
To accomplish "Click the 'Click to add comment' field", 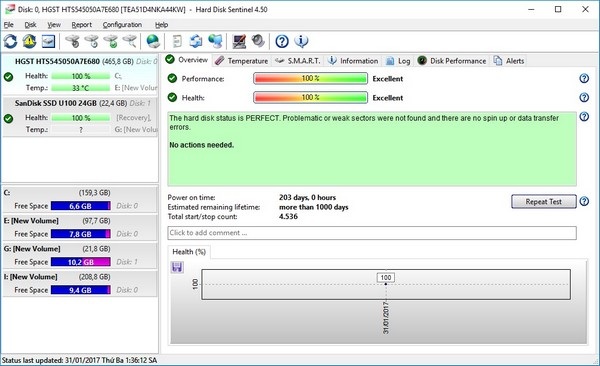I will click(372, 233).
